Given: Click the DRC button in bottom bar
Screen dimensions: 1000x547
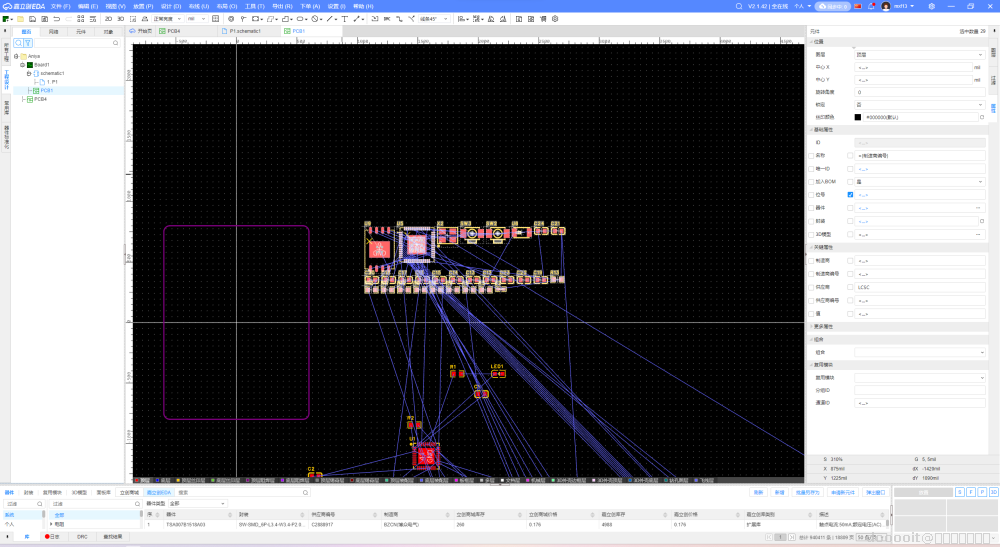Looking at the screenshot, I should point(82,537).
